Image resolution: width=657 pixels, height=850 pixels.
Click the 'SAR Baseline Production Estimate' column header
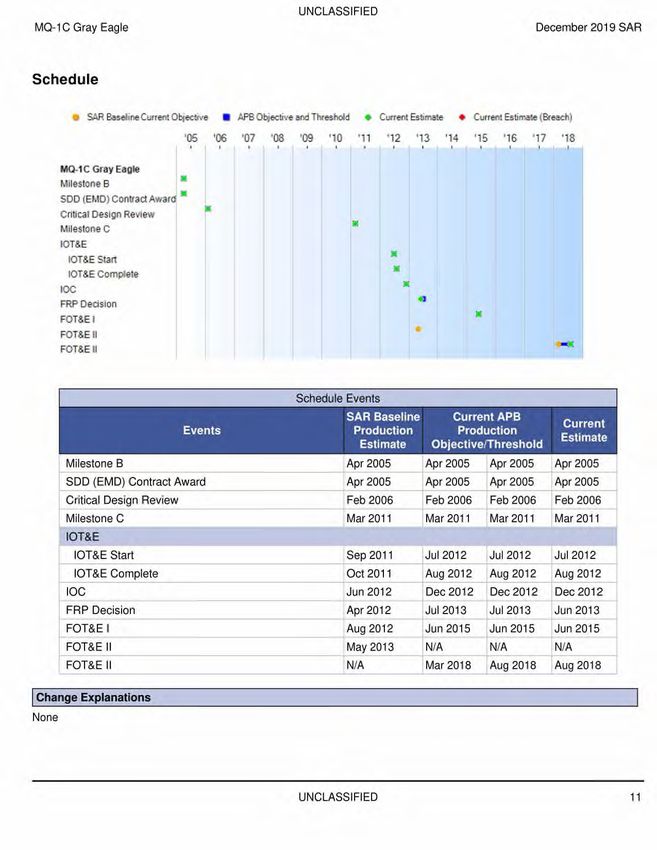pyautogui.click(x=383, y=430)
